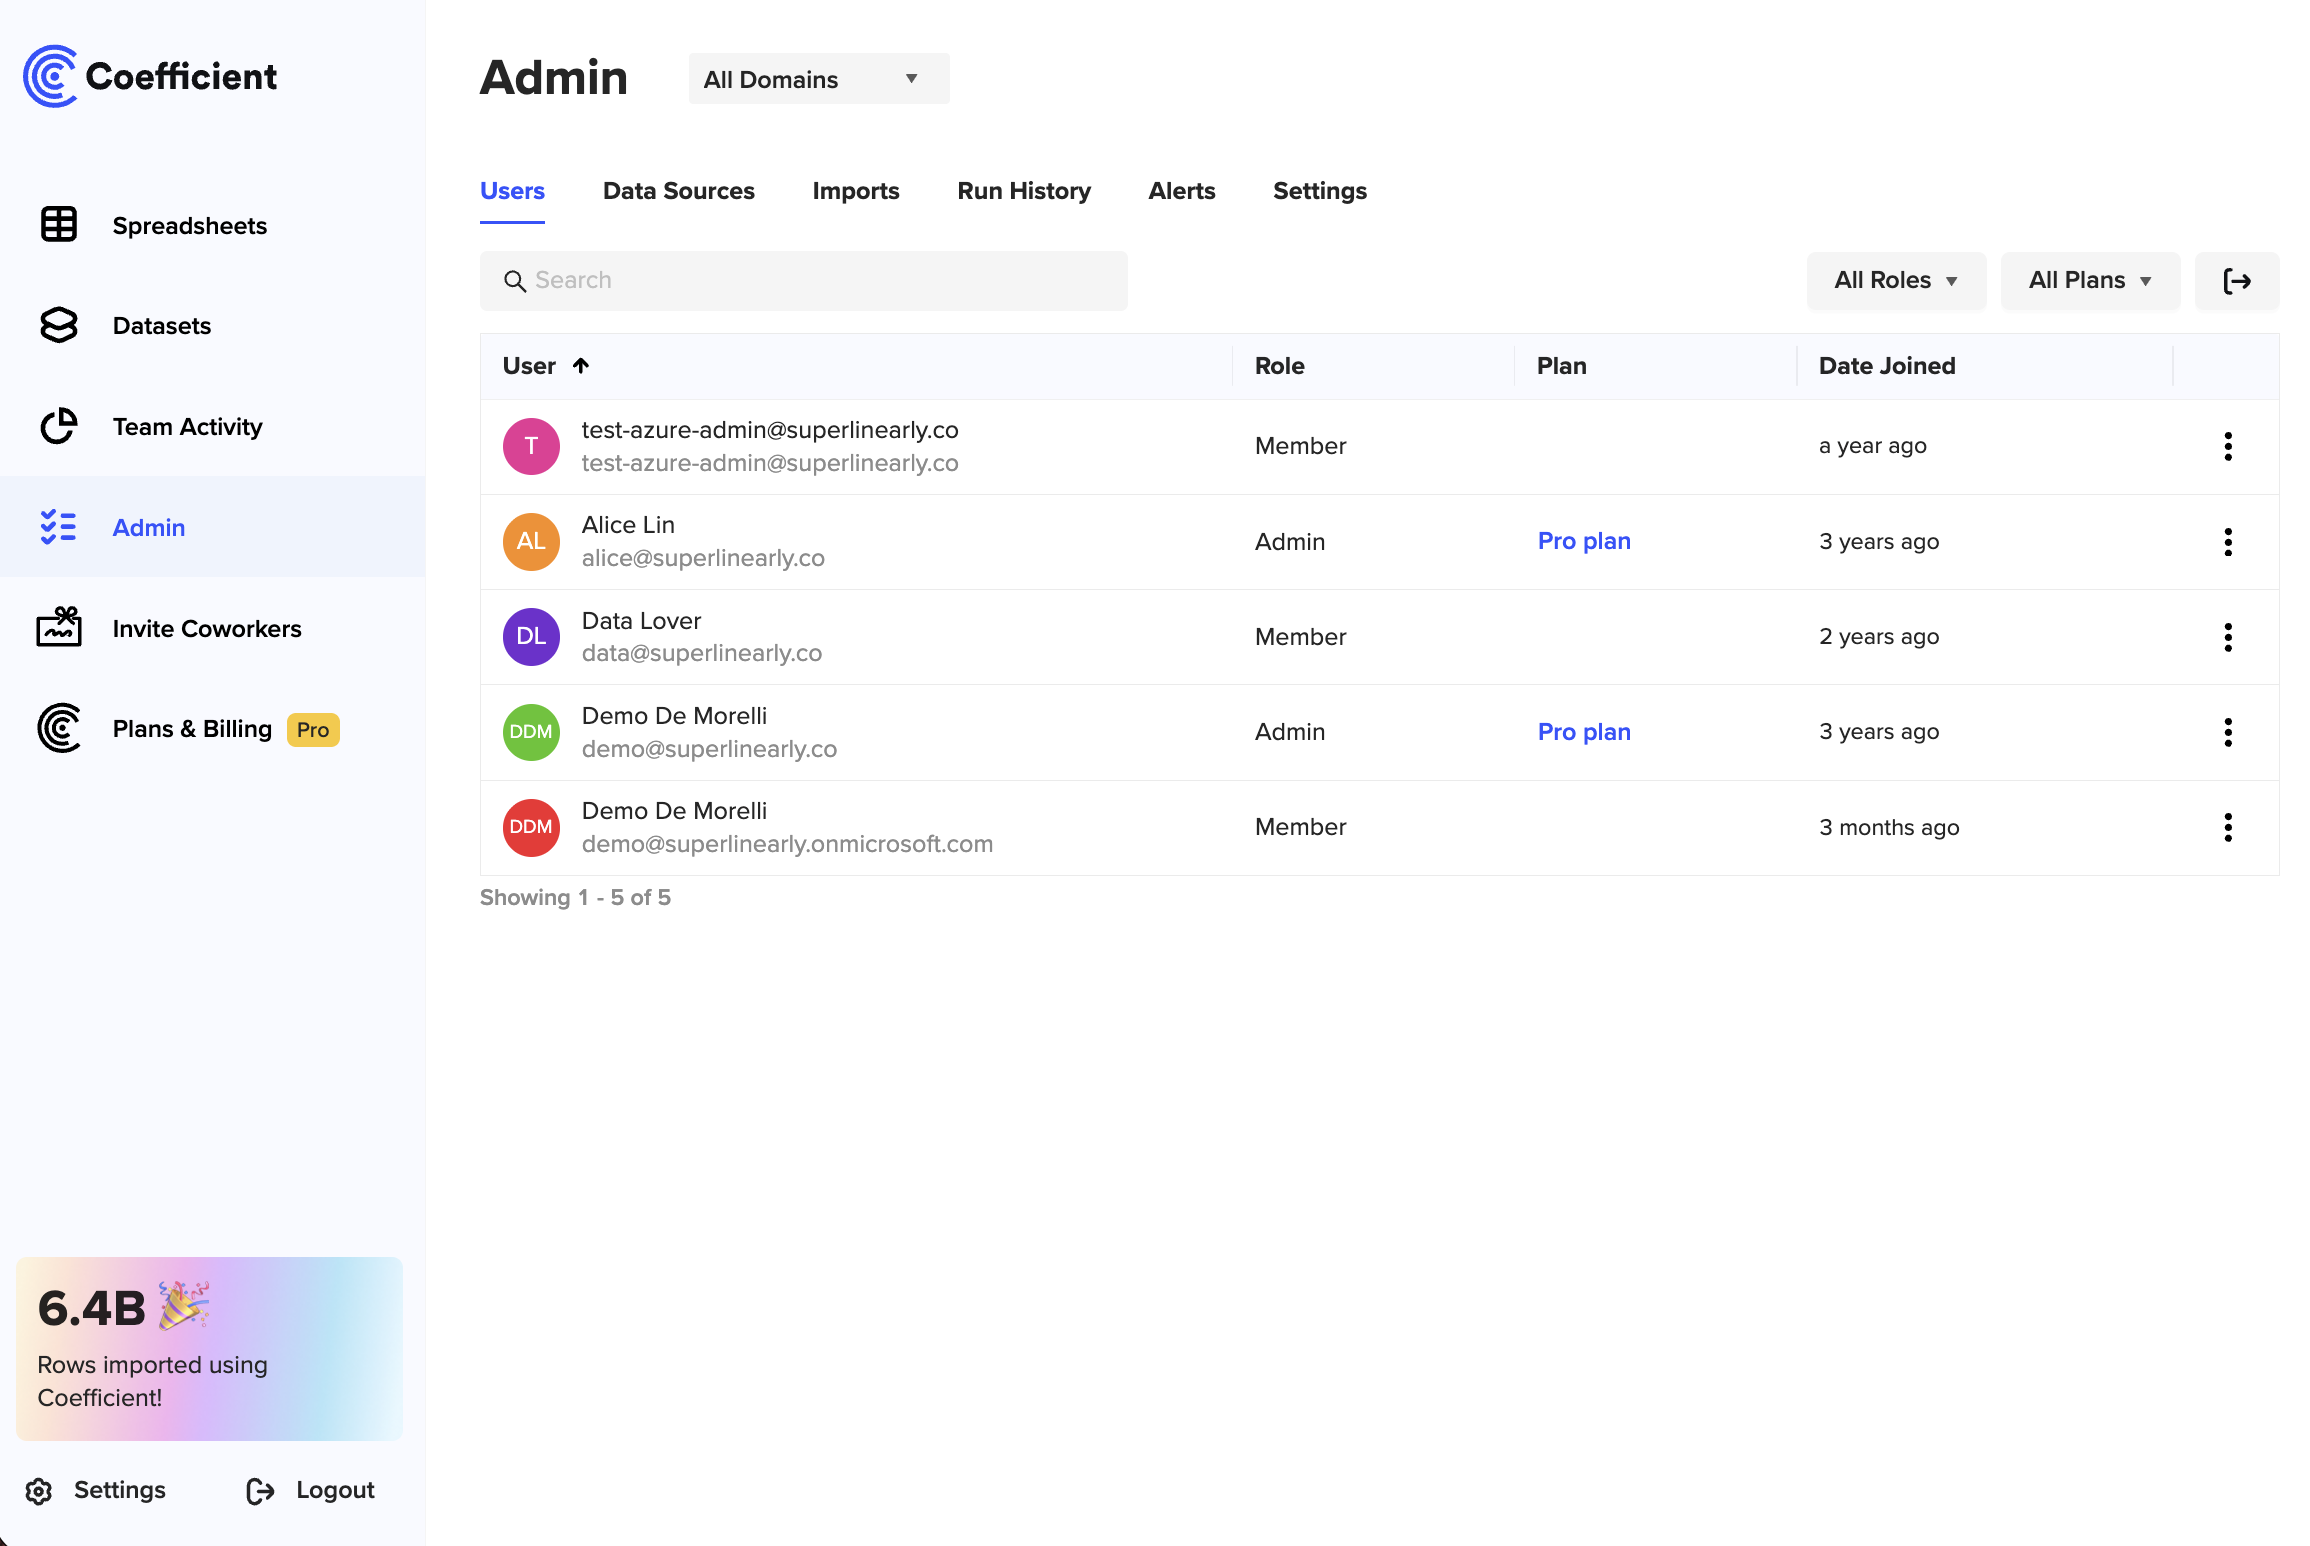The height and width of the screenshot is (1546, 2310).
Task: Open the All Plans filter dropdown
Action: (x=2089, y=281)
